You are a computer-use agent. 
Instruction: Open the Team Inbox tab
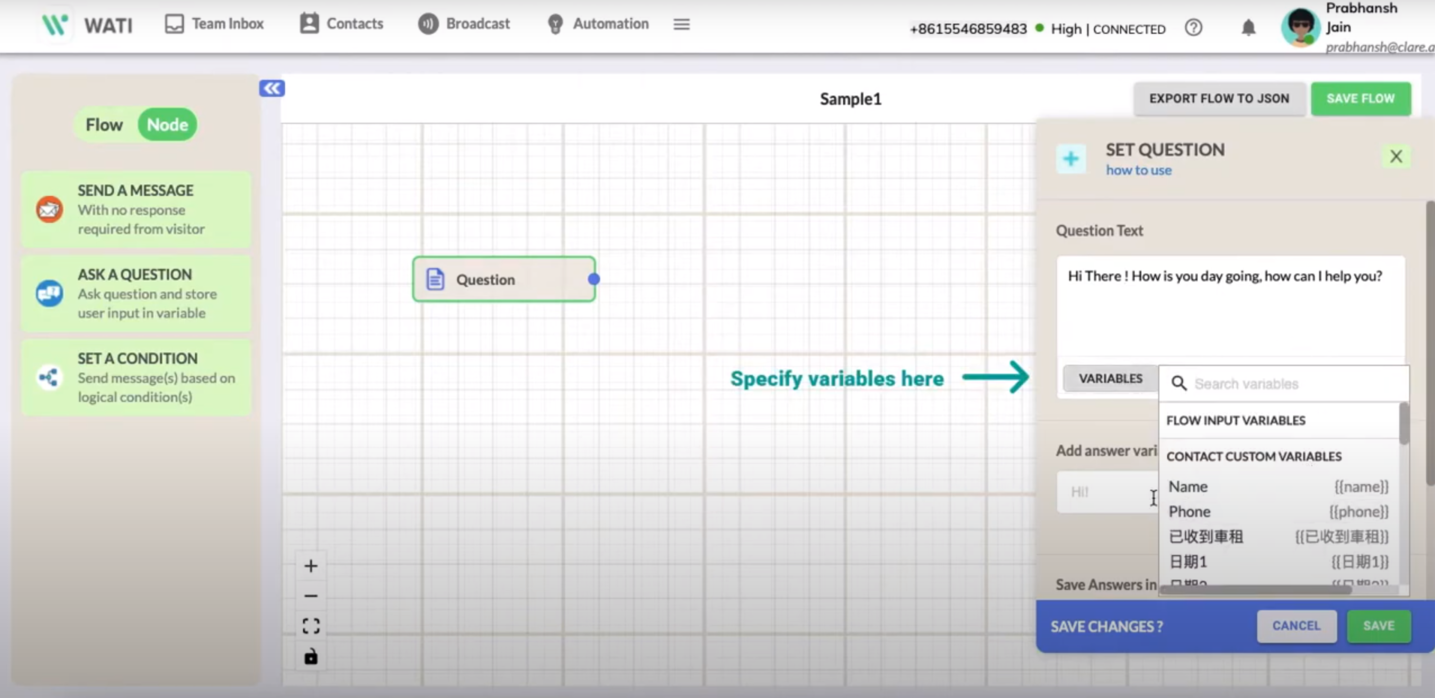214,24
